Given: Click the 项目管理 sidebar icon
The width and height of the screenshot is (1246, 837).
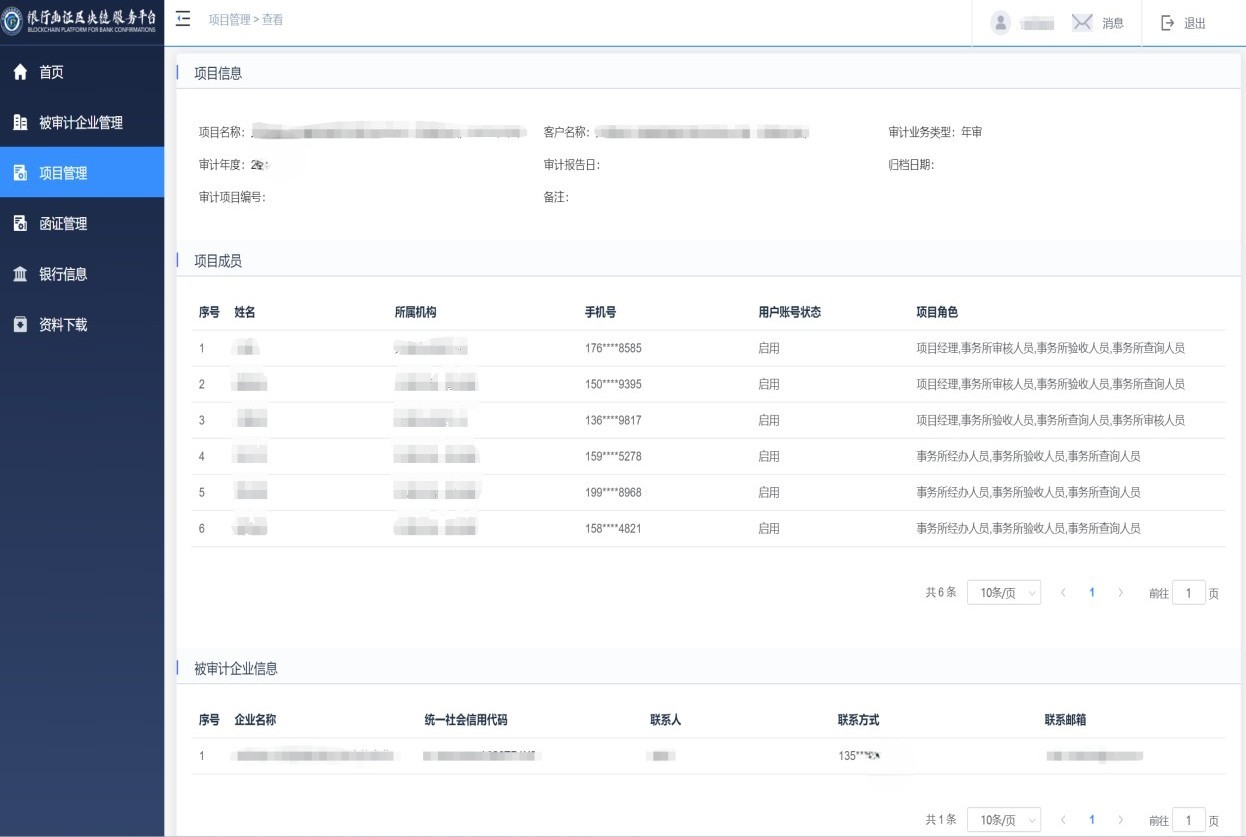Looking at the screenshot, I should click(x=20, y=173).
